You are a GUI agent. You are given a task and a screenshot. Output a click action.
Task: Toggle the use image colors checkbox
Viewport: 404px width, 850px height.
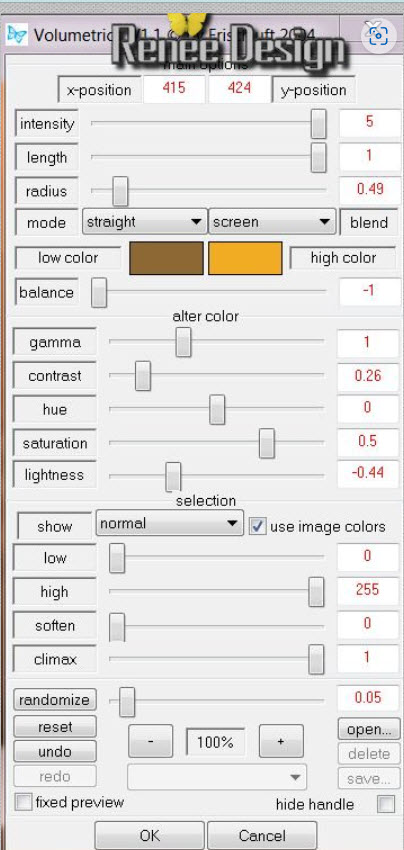258,526
